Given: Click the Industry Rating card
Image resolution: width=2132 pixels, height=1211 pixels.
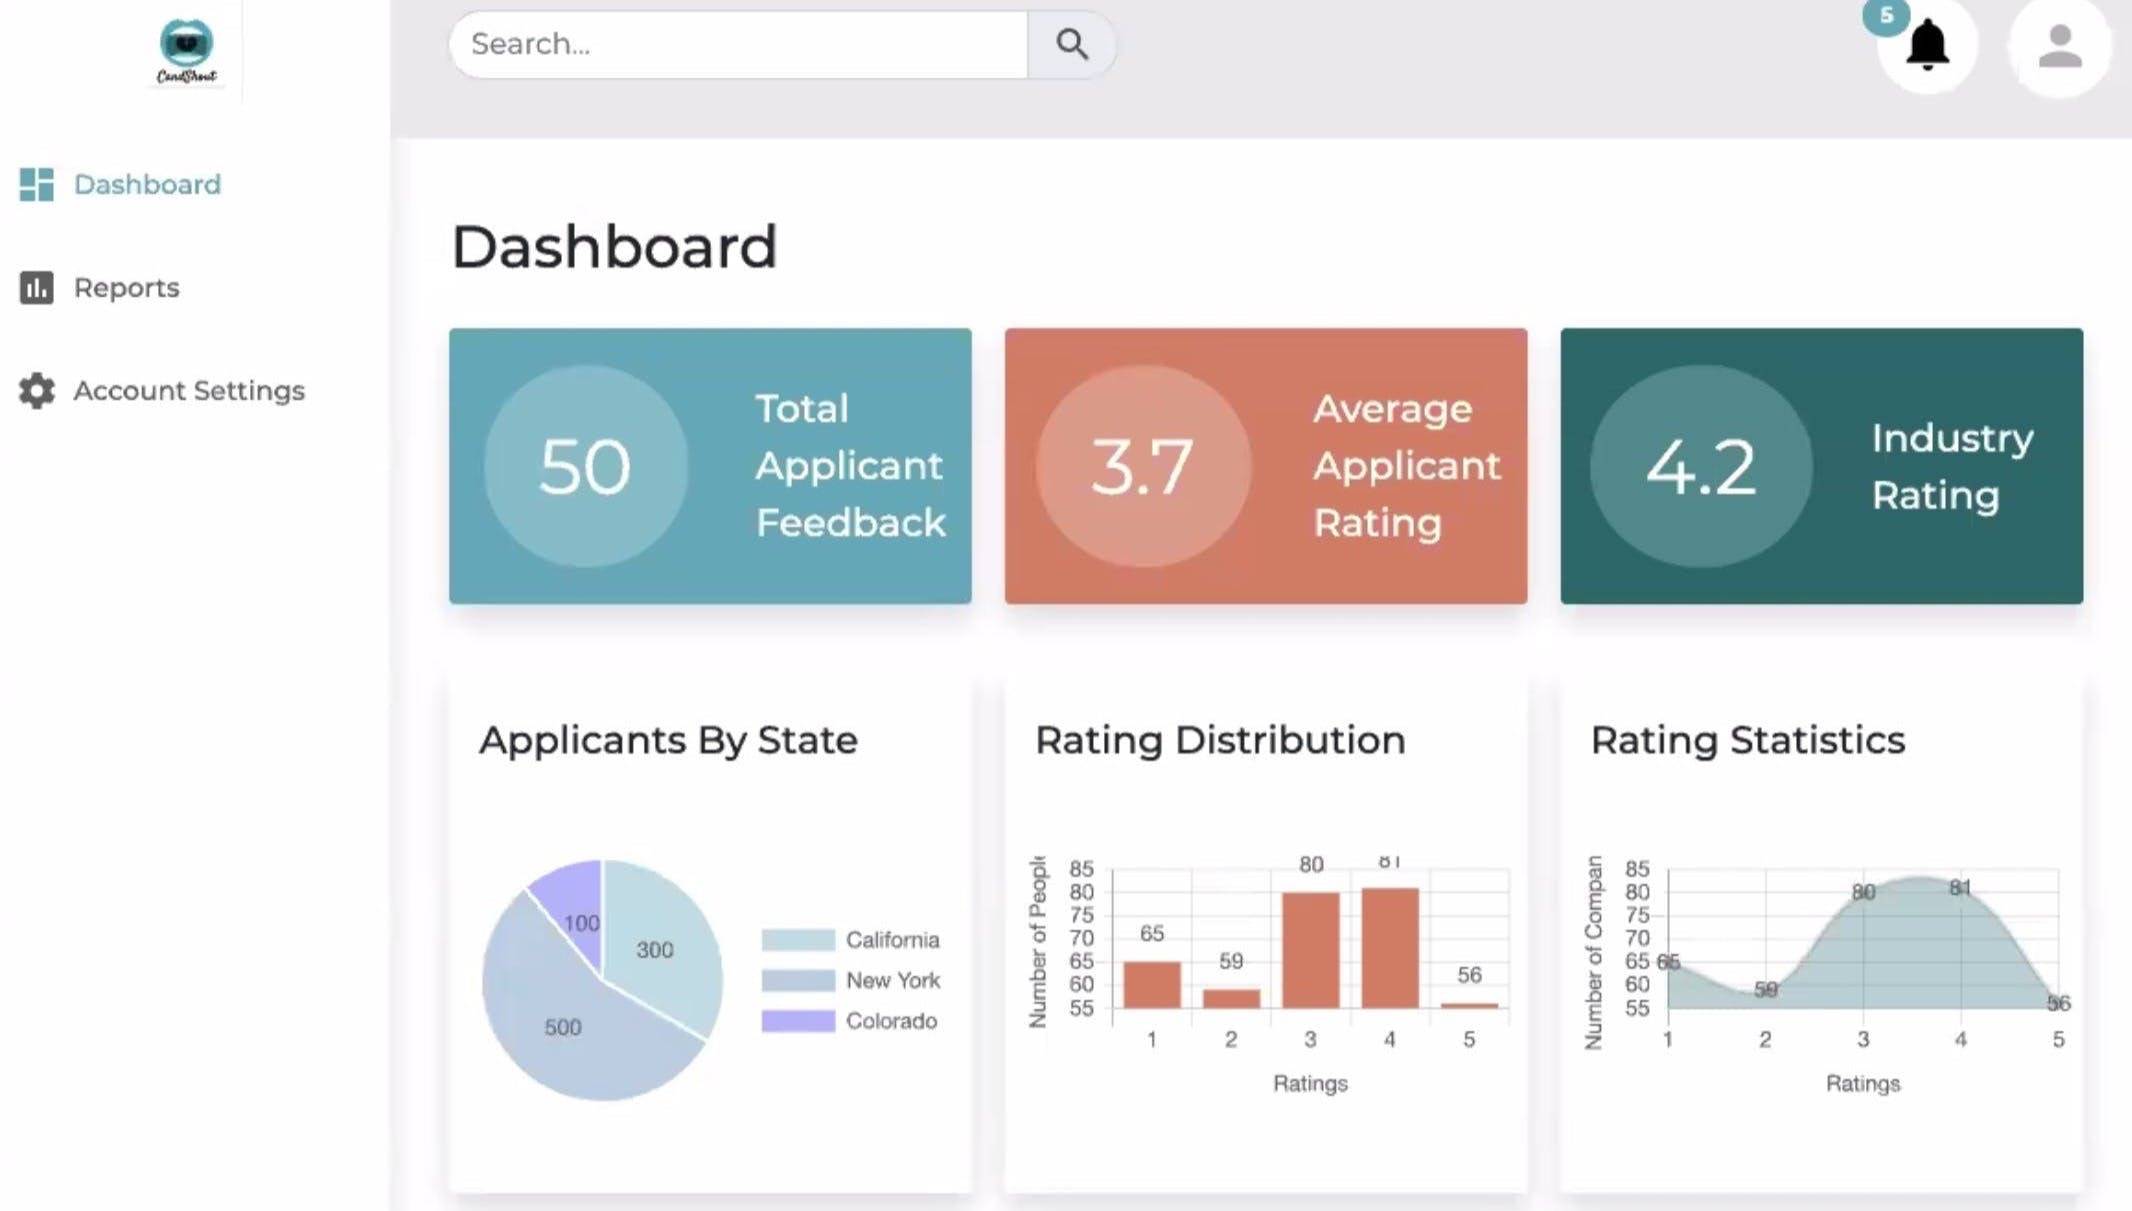Looking at the screenshot, I should 1821,466.
